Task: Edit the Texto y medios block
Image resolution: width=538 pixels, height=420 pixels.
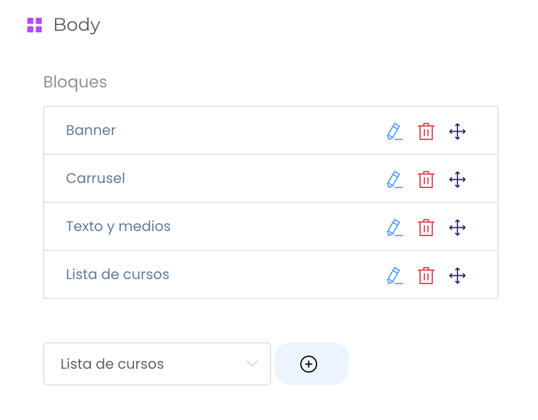Action: (395, 228)
